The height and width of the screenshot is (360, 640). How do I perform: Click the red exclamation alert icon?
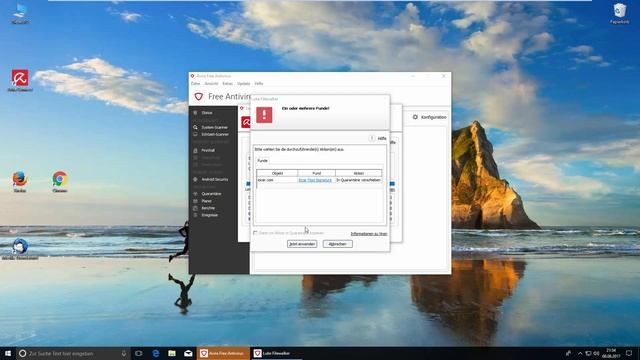tap(264, 114)
